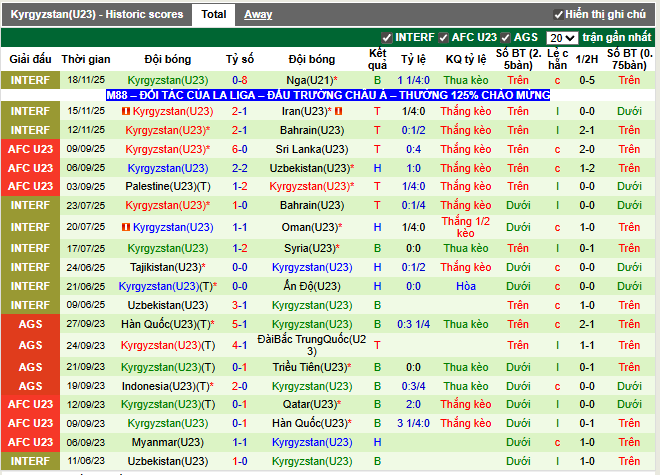660x475 pixels.
Task: Switch to the Away tab
Action: tap(258, 15)
